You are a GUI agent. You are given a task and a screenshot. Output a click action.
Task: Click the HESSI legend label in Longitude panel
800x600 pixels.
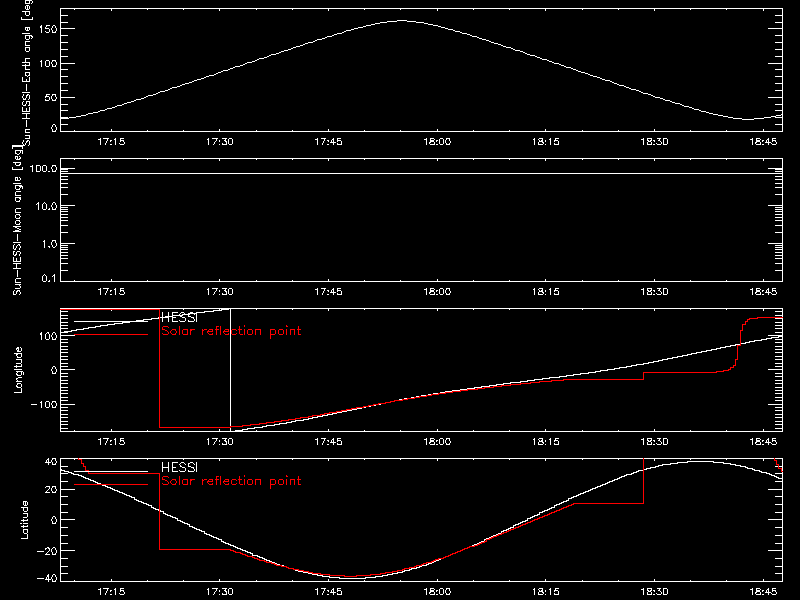pyautogui.click(x=179, y=317)
